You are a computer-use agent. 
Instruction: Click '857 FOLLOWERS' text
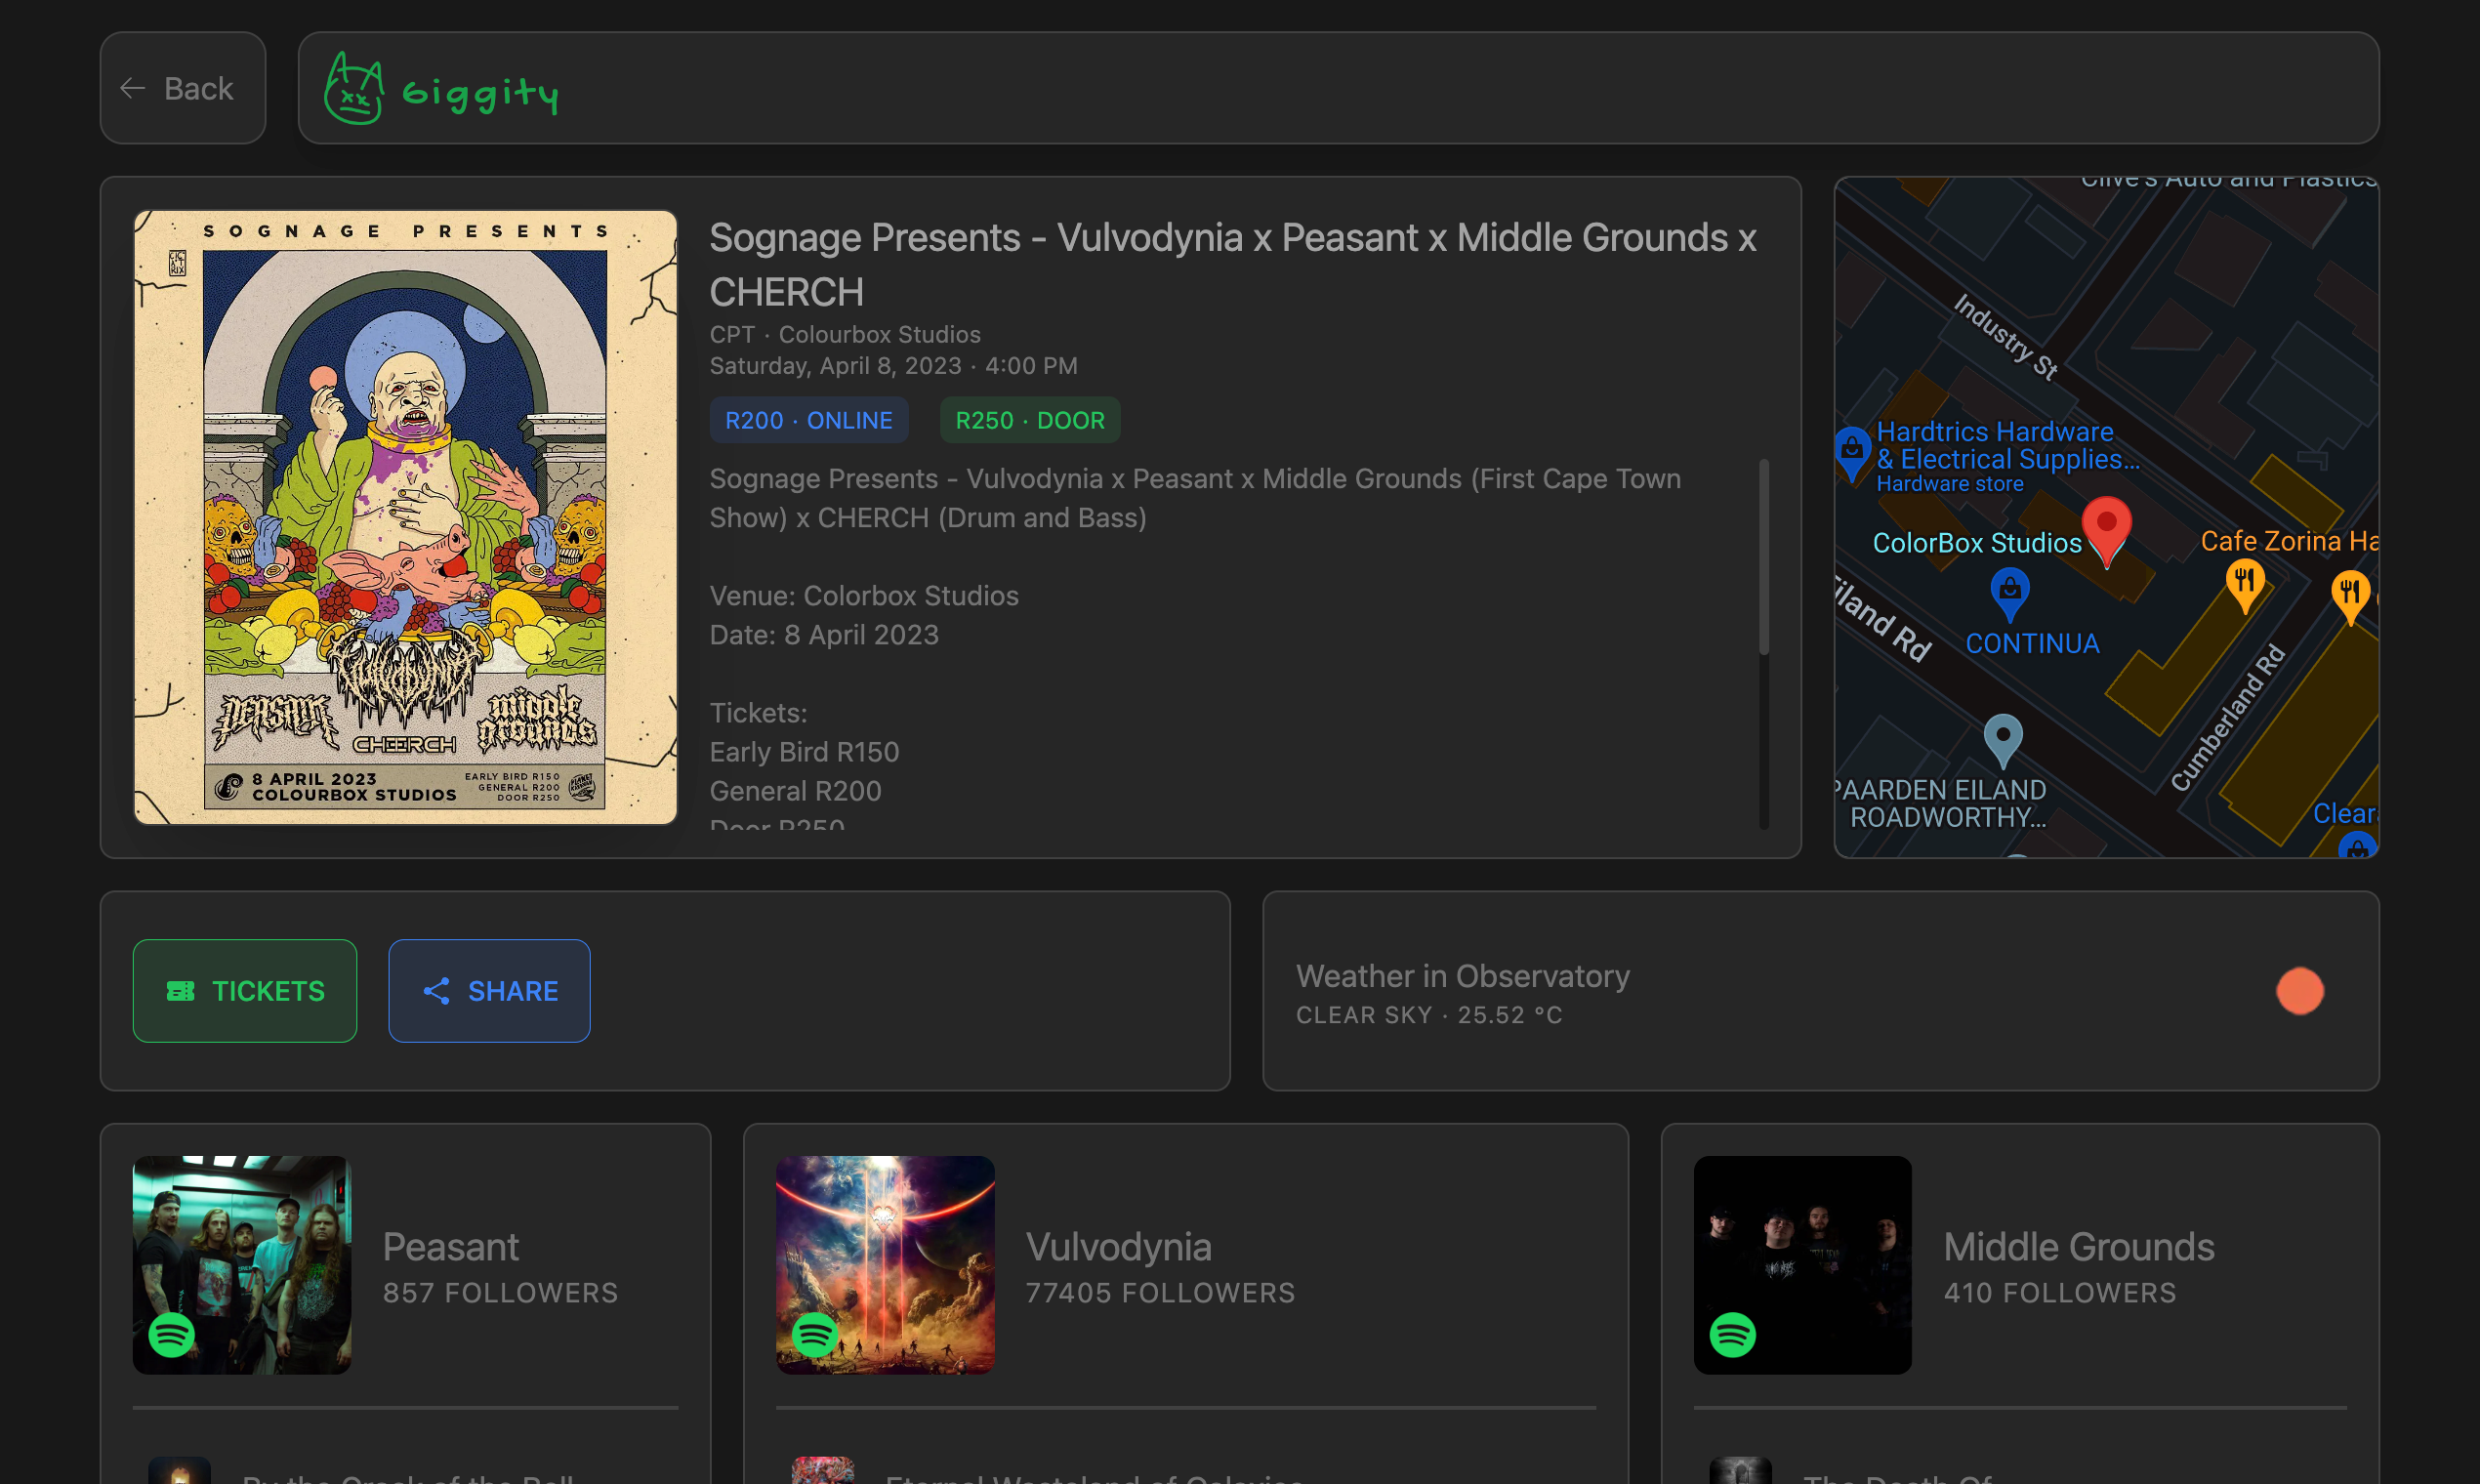pos(500,1293)
